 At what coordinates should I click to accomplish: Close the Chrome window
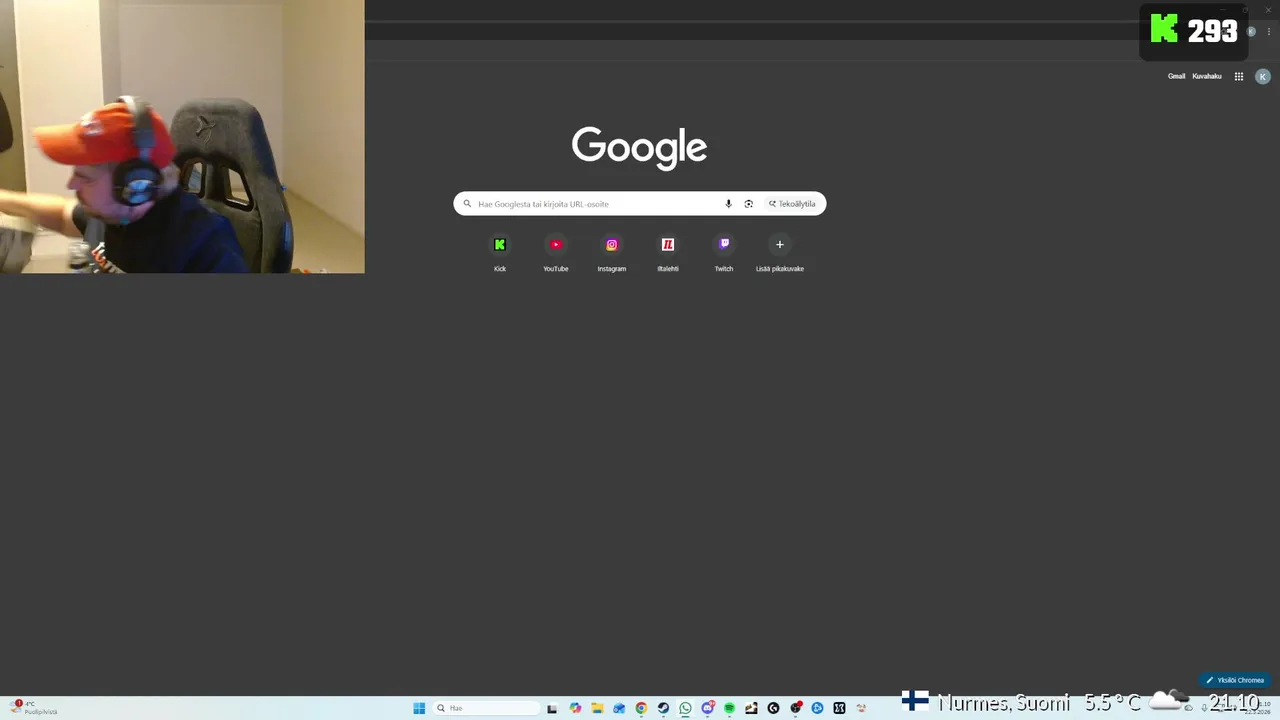[x=1268, y=9]
